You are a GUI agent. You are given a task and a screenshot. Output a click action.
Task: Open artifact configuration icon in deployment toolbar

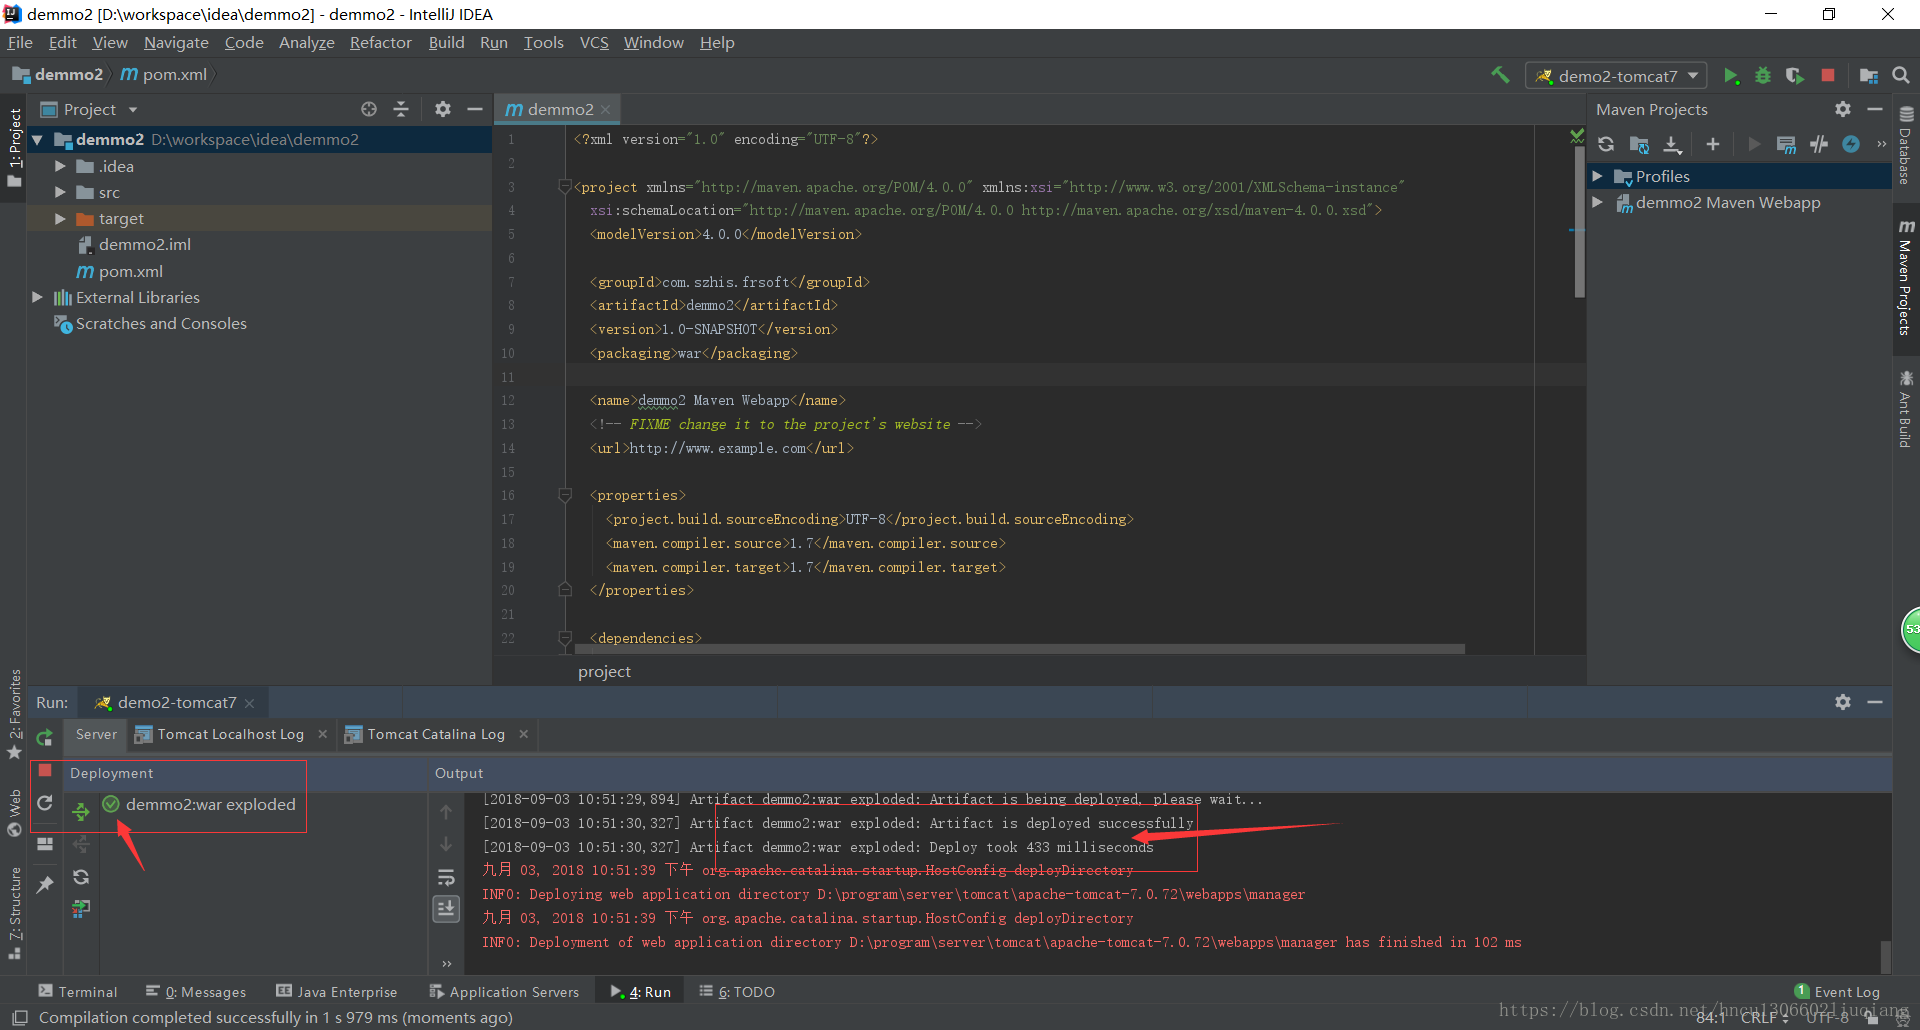(x=81, y=909)
